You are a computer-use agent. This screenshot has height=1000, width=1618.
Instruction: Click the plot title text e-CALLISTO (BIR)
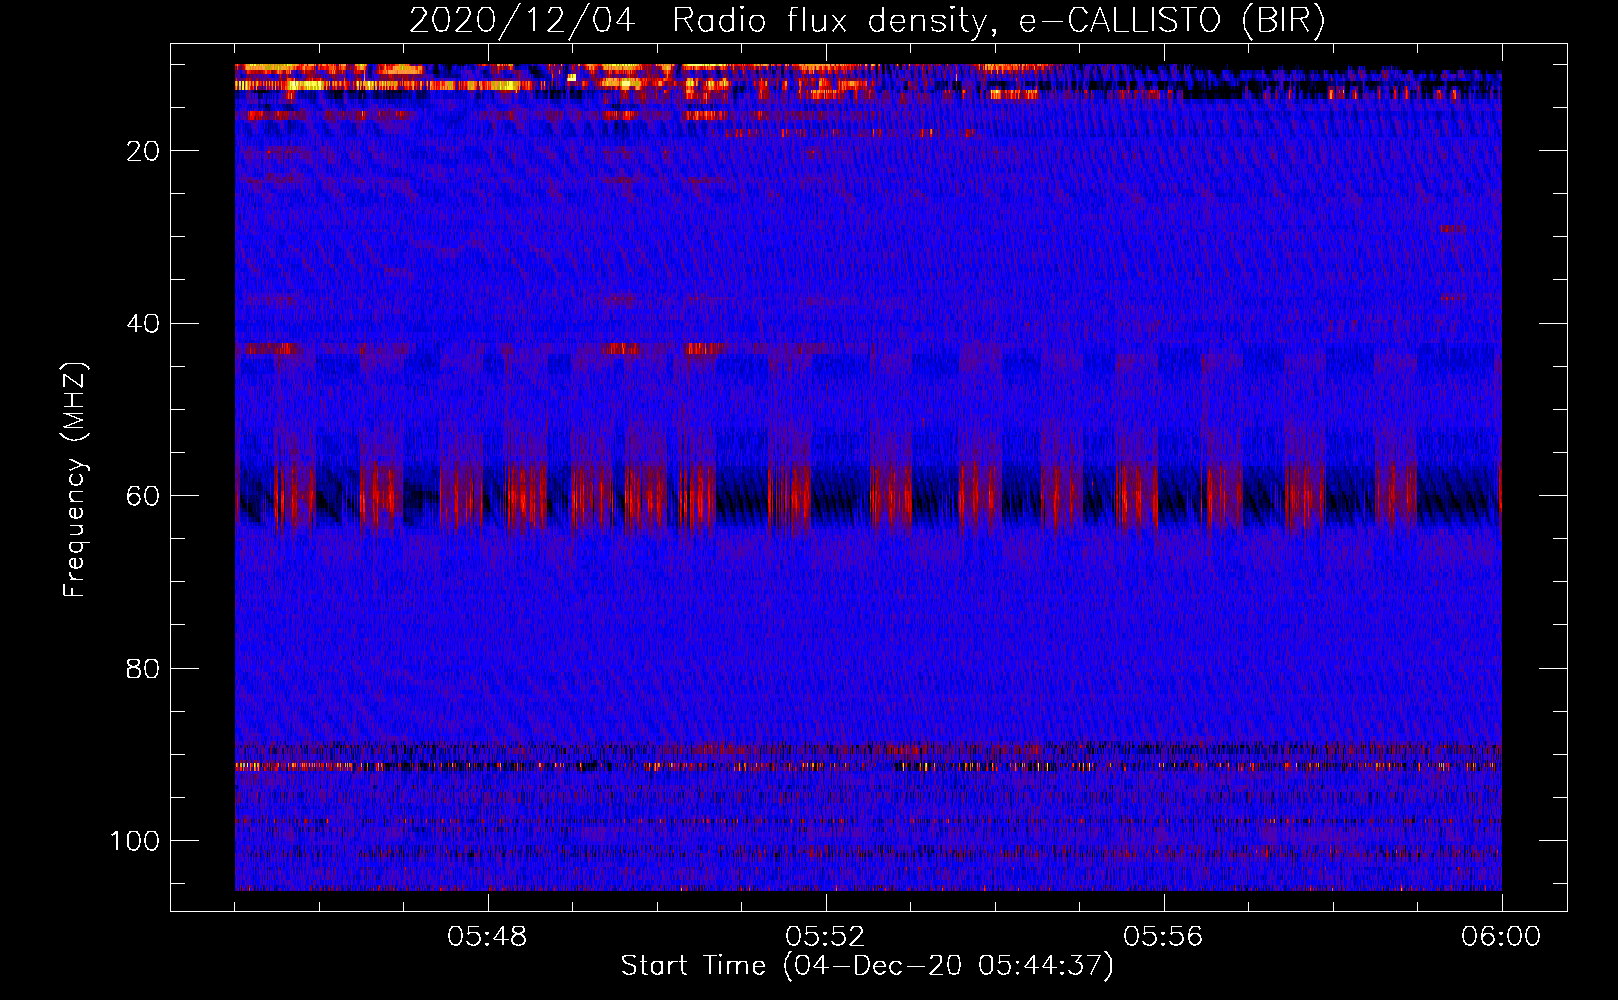click(1172, 20)
